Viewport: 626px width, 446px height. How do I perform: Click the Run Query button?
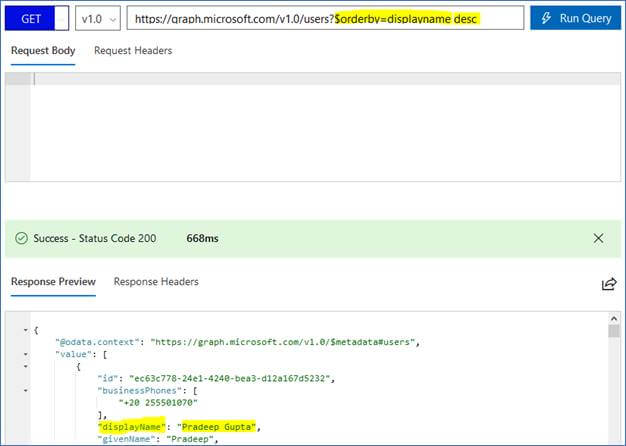(575, 19)
